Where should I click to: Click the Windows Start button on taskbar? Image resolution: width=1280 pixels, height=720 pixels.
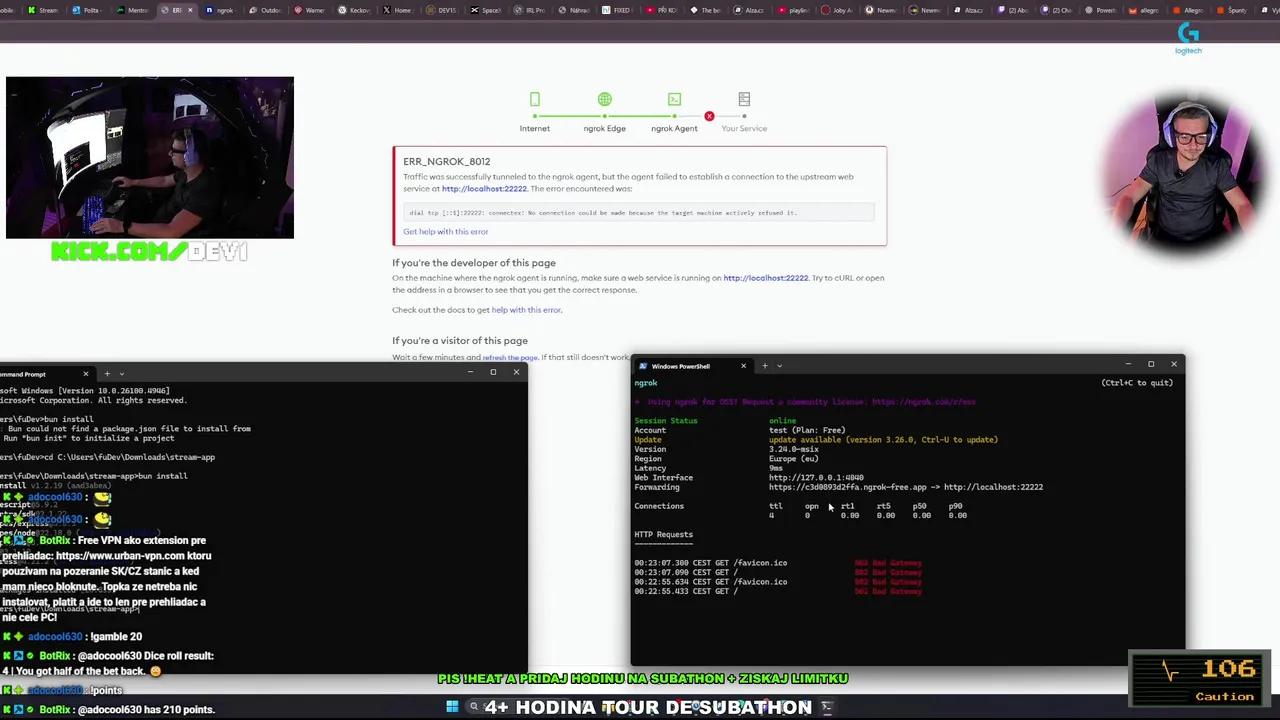[x=452, y=707]
